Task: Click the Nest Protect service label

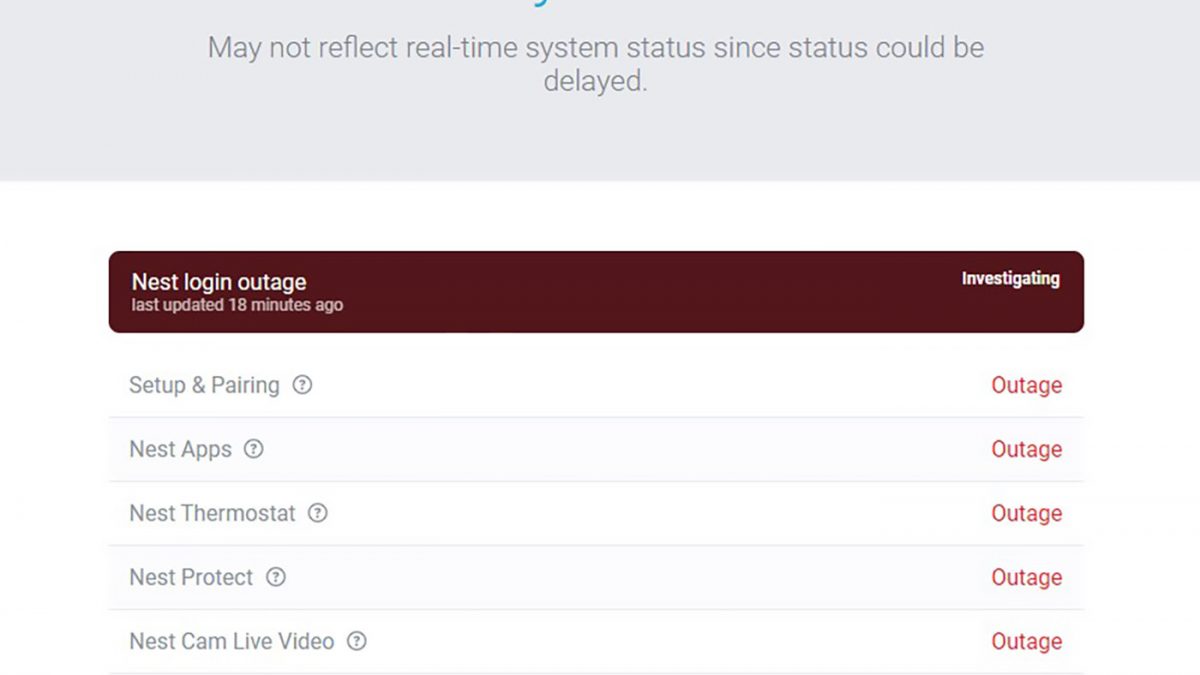Action: pos(191,577)
